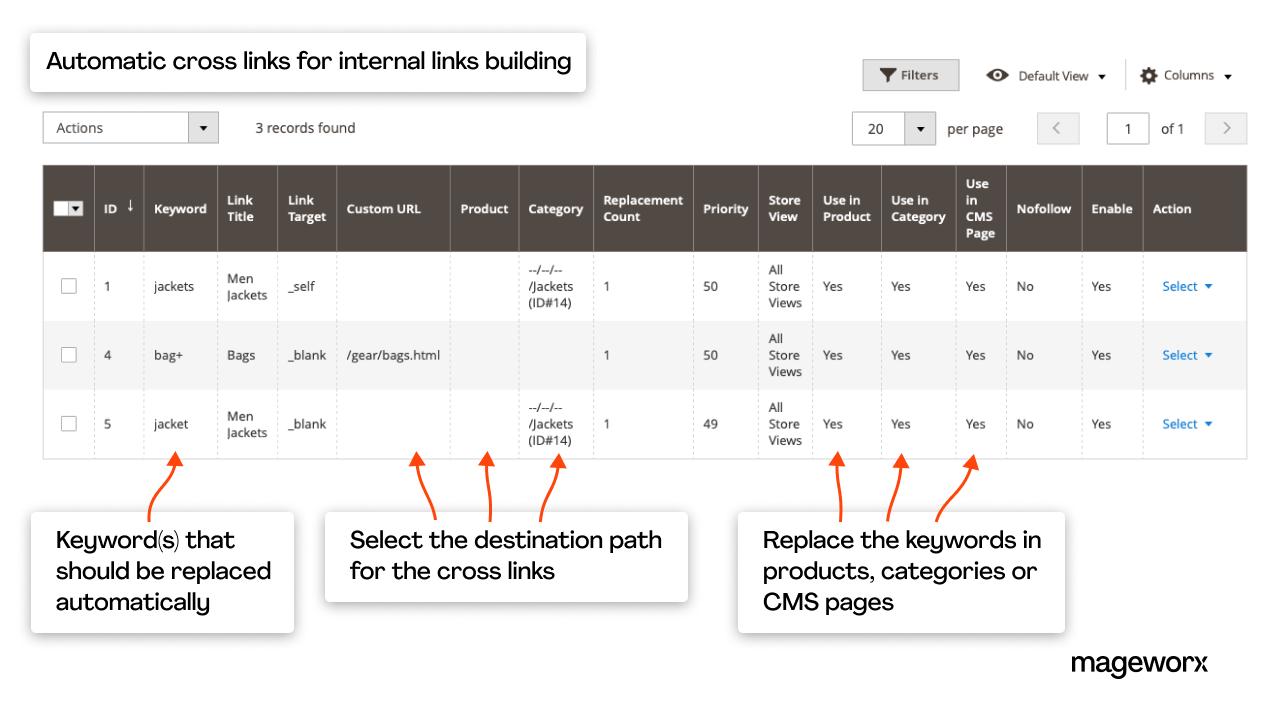Check the row checkbox for keyword bag+
Image resolution: width=1288 pixels, height=728 pixels.
[68, 354]
